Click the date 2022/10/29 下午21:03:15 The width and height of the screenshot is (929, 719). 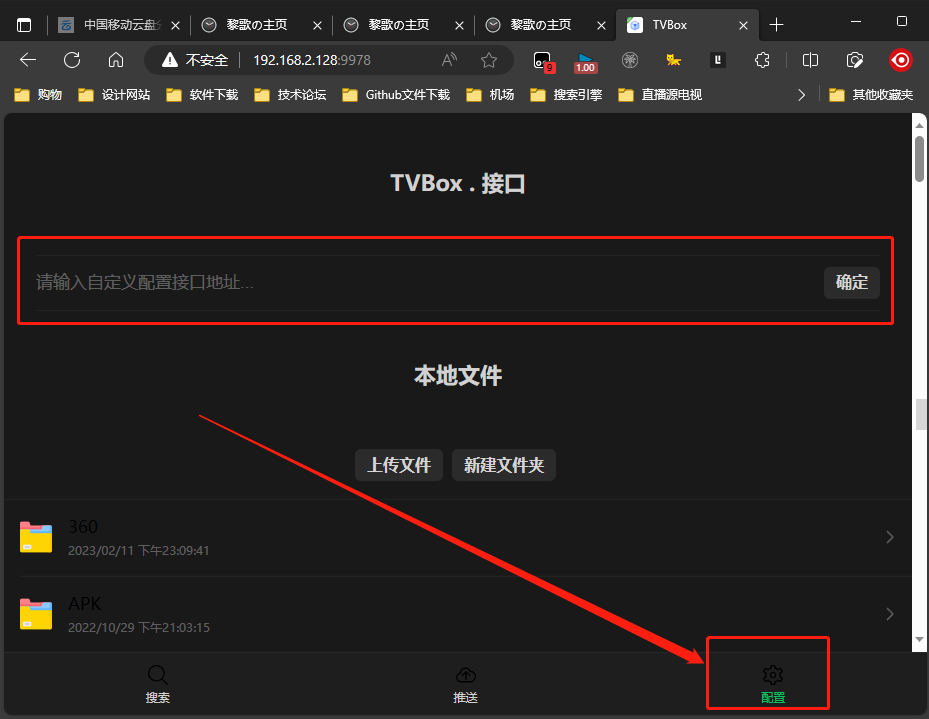point(139,628)
